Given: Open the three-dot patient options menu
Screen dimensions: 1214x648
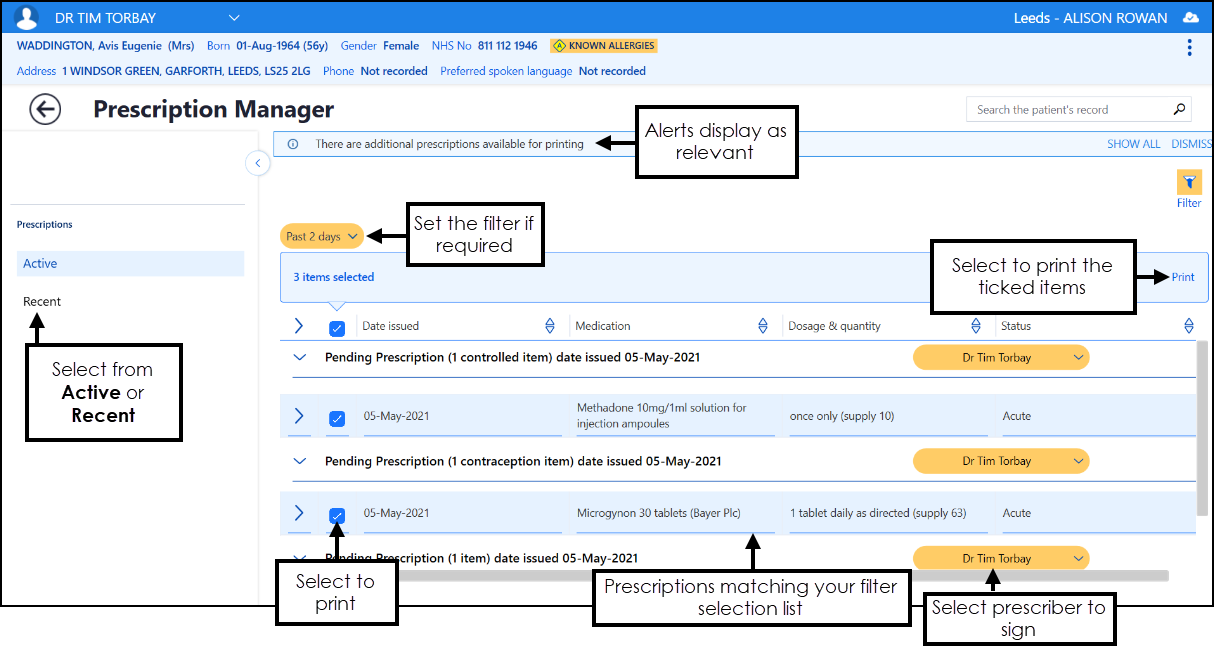Looking at the screenshot, I should (x=1189, y=48).
